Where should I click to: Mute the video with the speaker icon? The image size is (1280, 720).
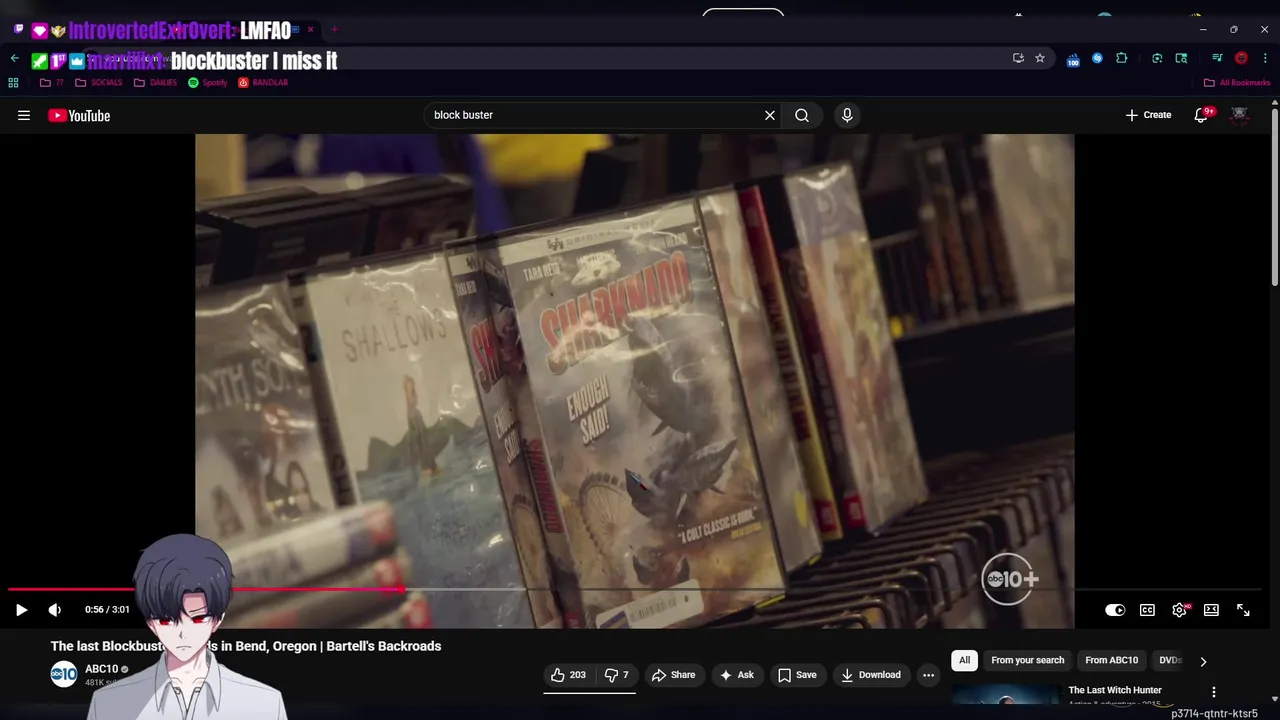(55, 610)
